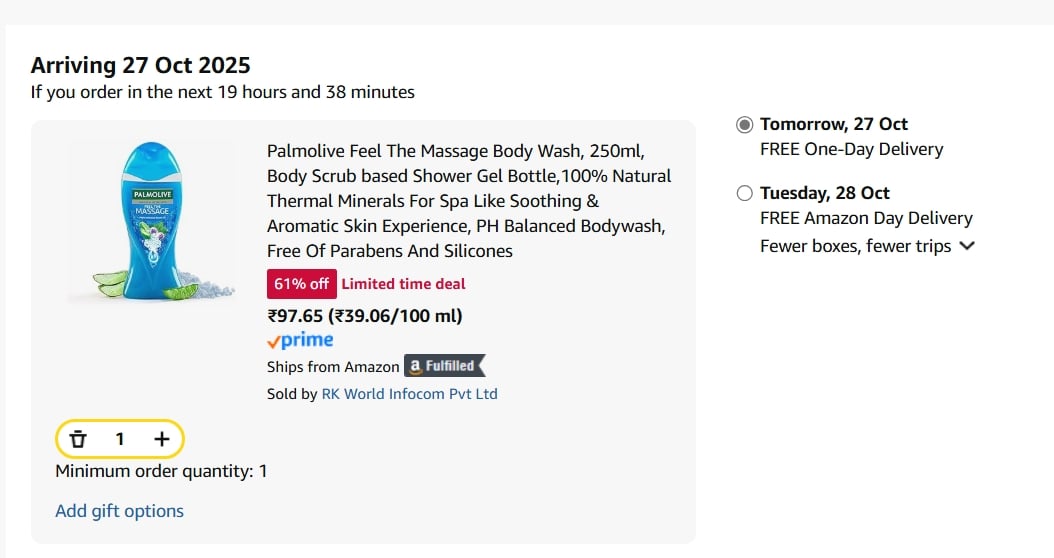Click the Palmolive body wash product image
The width and height of the screenshot is (1054, 558).
coord(150,222)
